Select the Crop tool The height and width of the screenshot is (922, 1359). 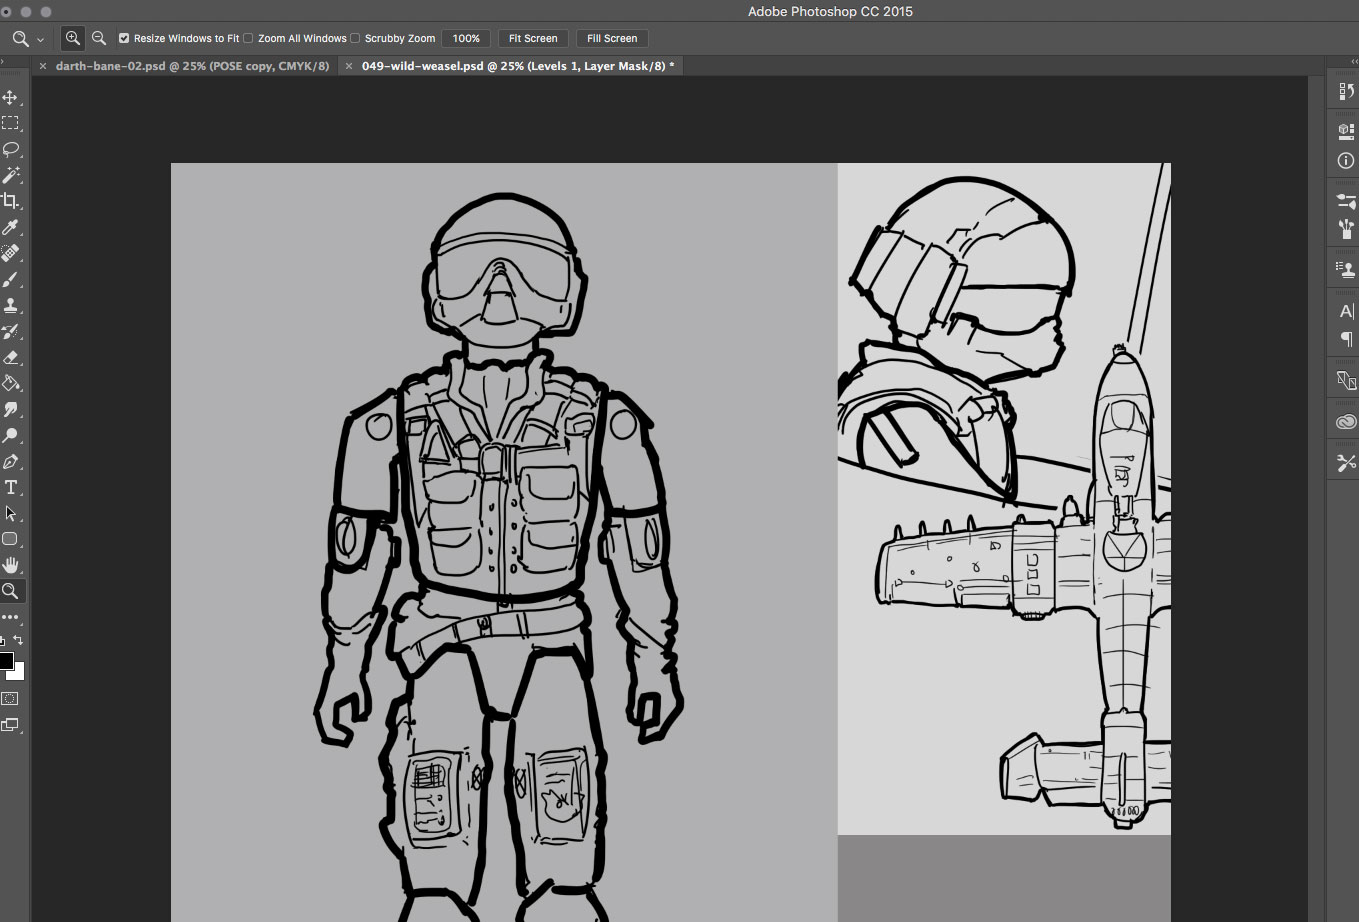11,201
